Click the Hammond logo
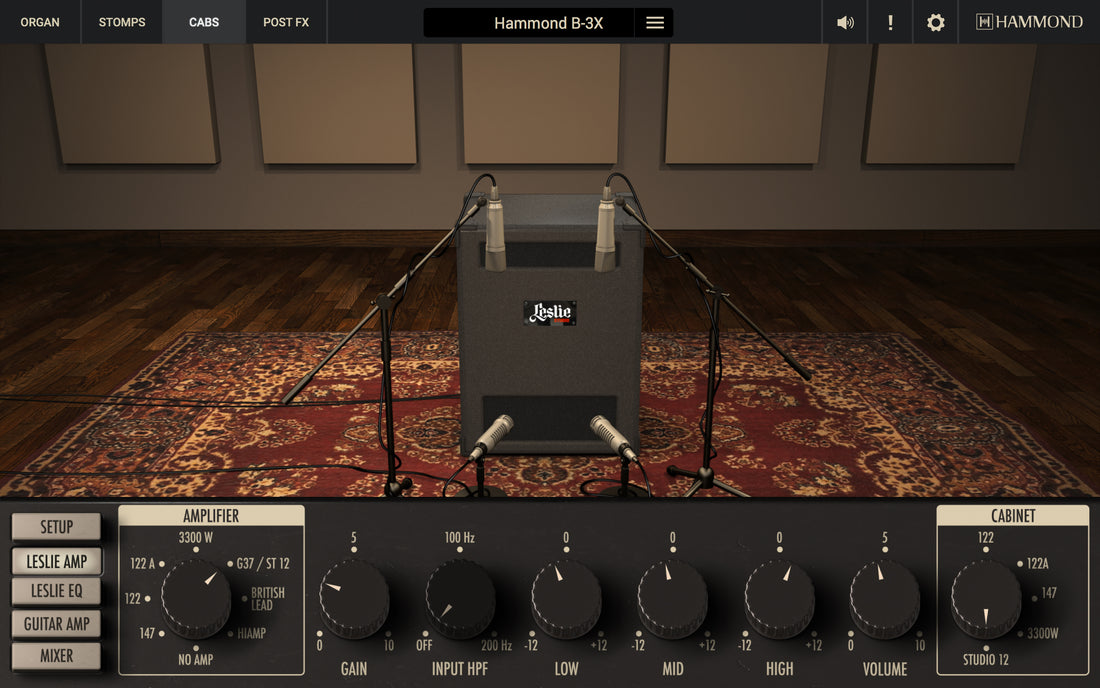 point(1029,22)
